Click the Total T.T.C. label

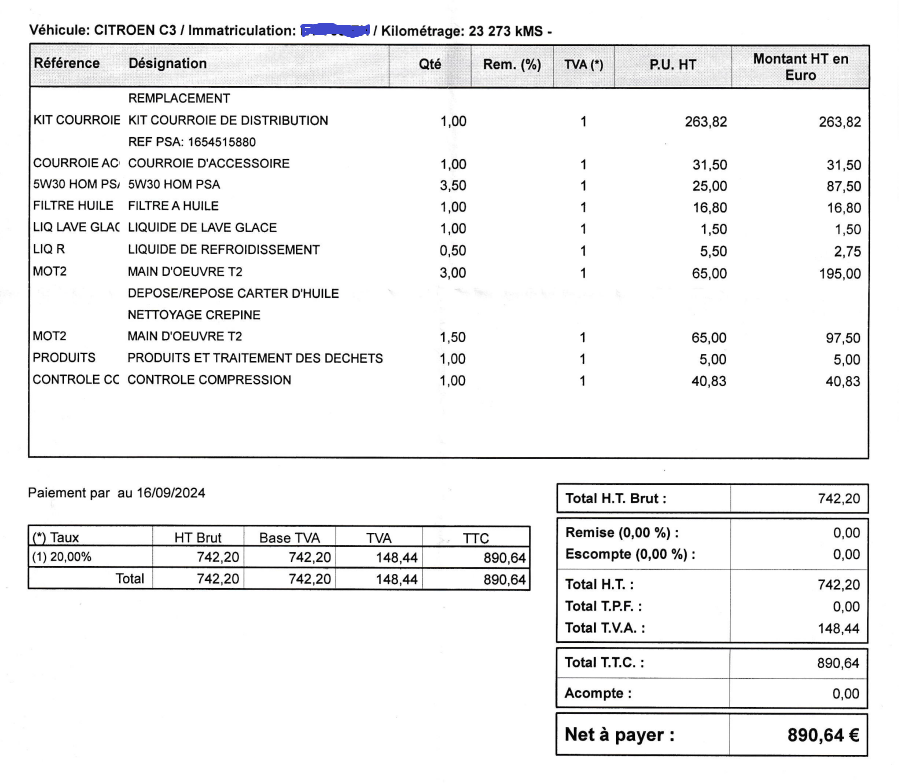point(604,663)
